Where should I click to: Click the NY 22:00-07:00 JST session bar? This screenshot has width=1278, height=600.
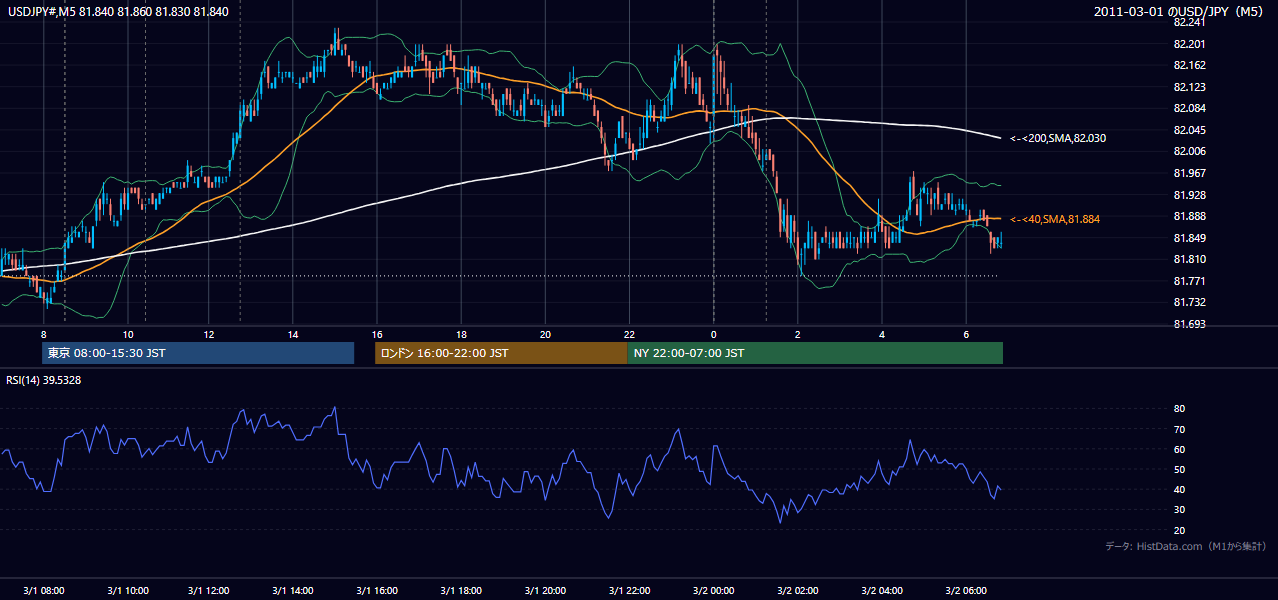point(815,353)
